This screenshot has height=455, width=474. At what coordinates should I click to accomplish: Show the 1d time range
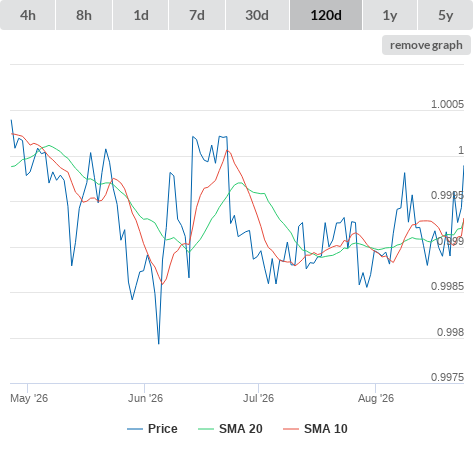coord(141,15)
